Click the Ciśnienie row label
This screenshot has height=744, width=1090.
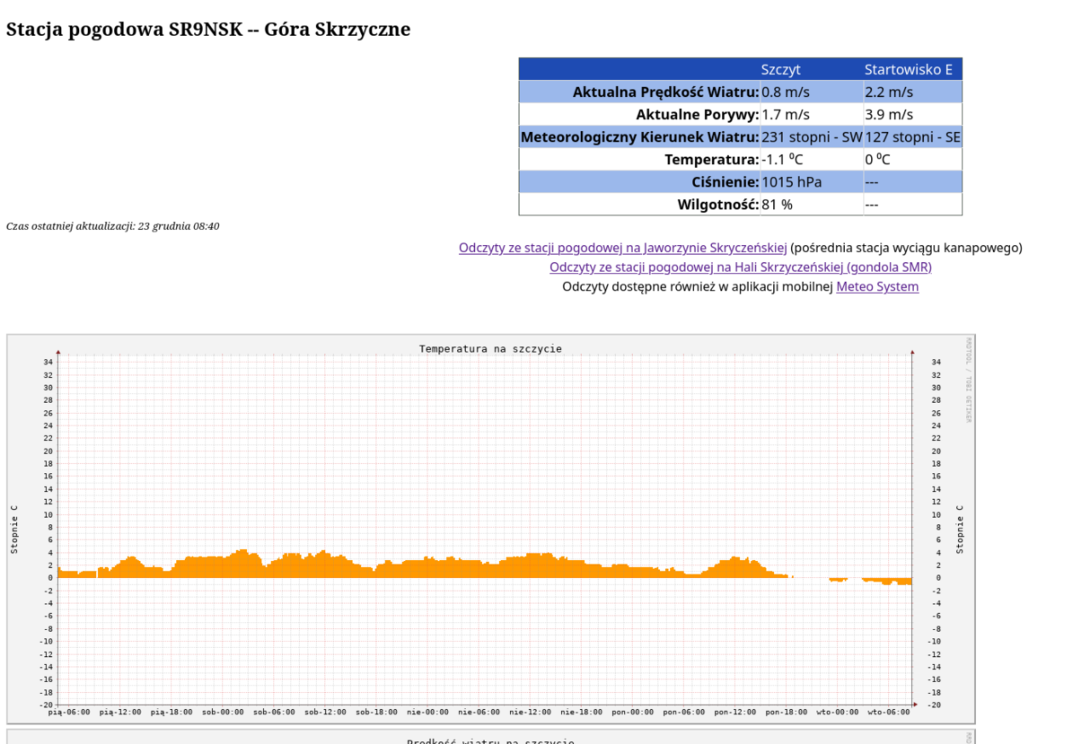pos(725,182)
